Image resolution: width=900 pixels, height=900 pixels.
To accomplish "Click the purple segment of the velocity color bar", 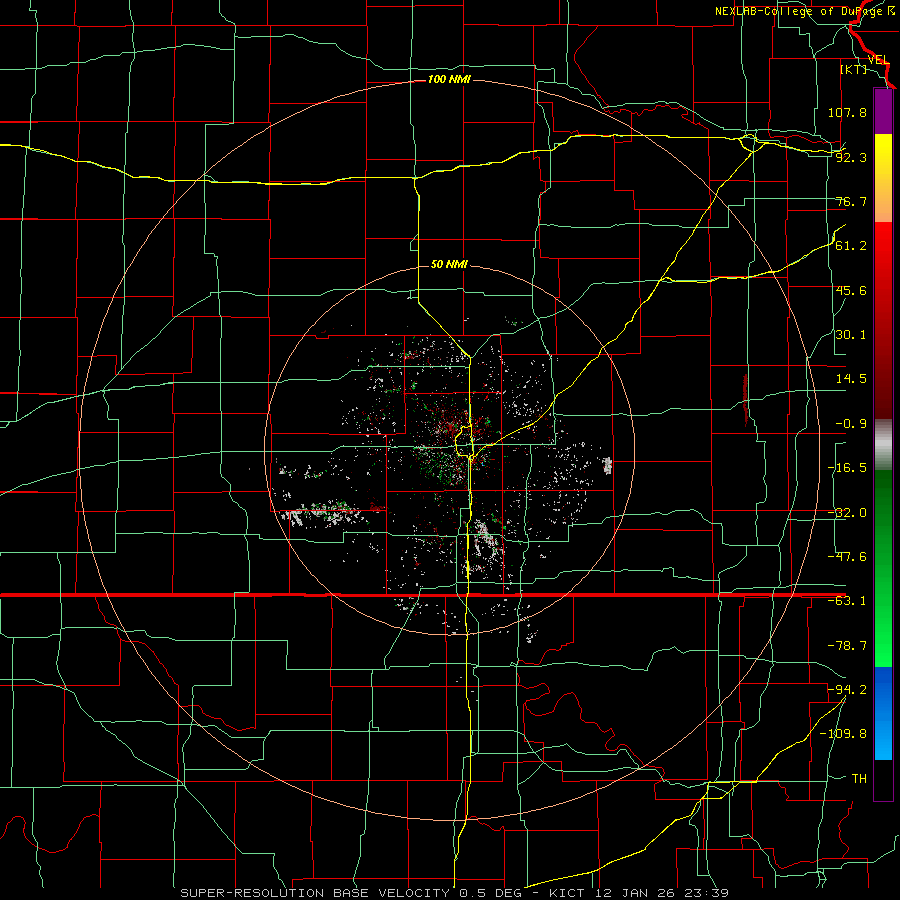I will (x=883, y=111).
